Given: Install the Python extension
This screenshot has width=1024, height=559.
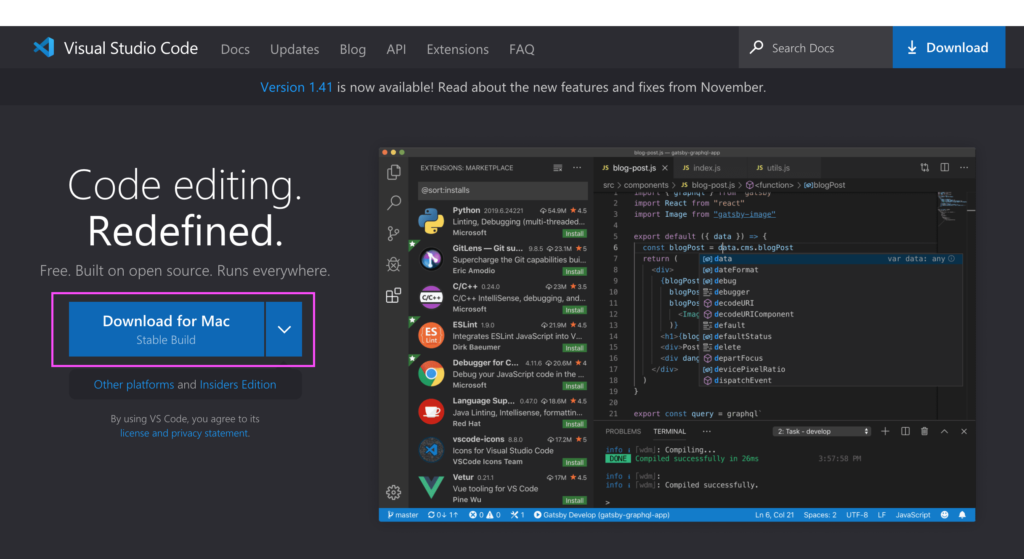Looking at the screenshot, I should [575, 233].
